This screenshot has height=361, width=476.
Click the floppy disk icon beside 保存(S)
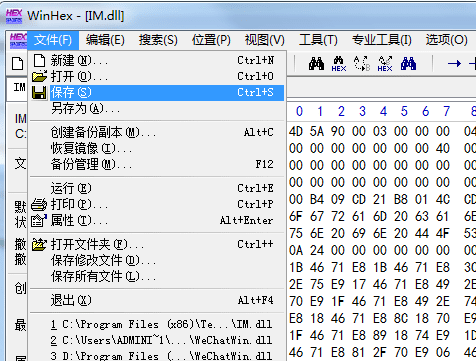[39, 93]
